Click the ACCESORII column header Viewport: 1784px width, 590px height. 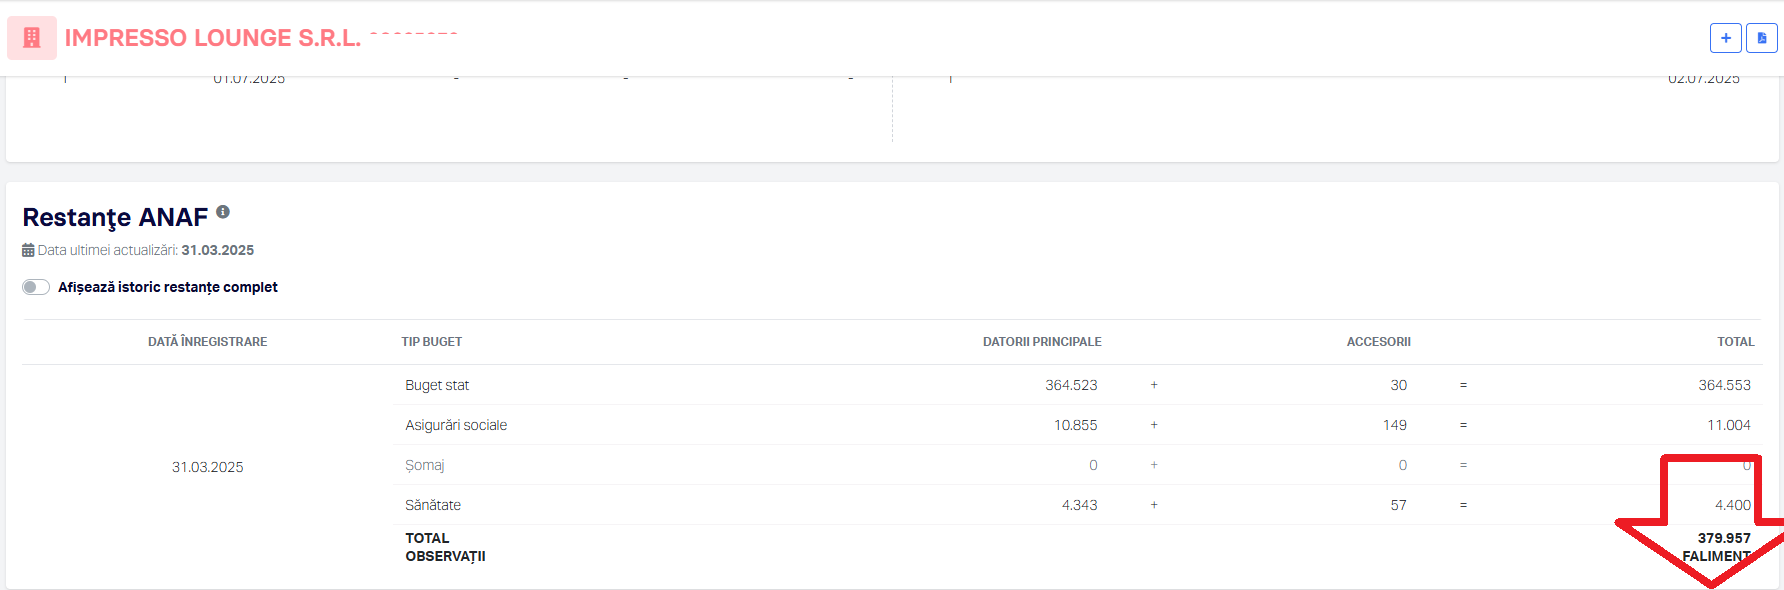click(x=1378, y=342)
